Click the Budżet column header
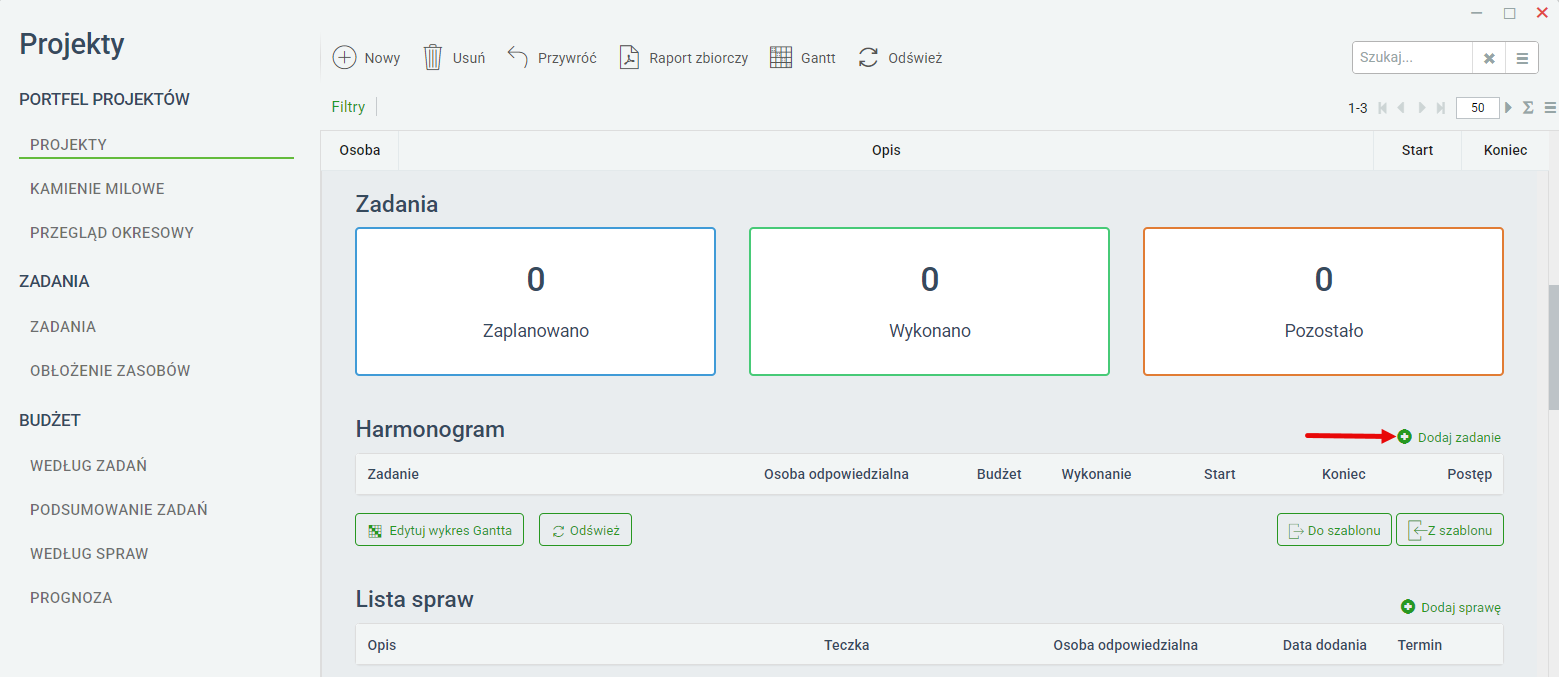 (x=999, y=474)
